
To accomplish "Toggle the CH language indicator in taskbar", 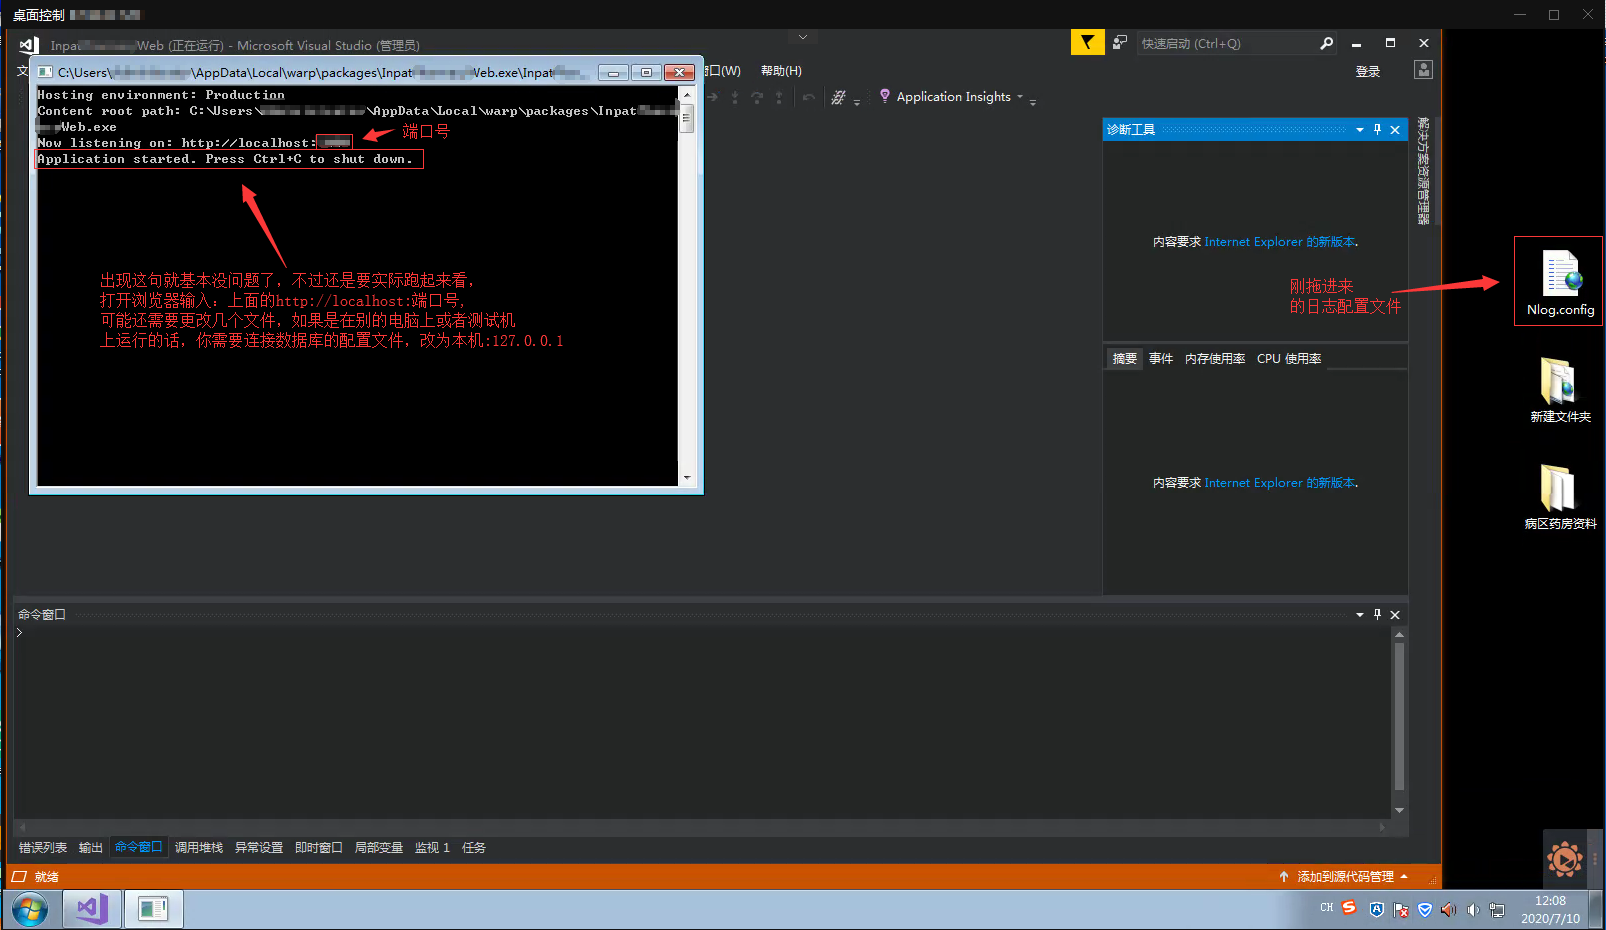I will (1326, 908).
